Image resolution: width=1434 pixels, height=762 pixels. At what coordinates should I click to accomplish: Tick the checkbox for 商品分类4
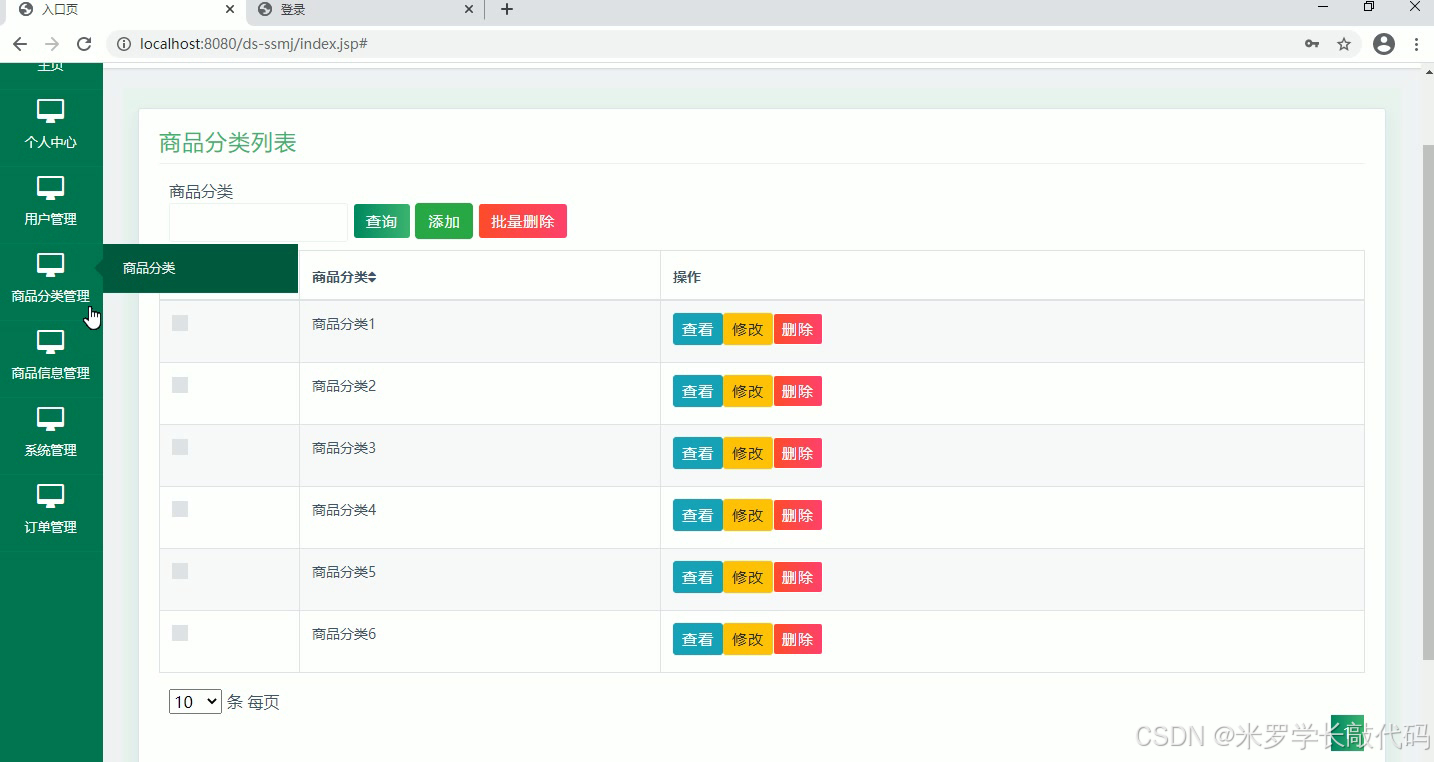pyautogui.click(x=180, y=509)
